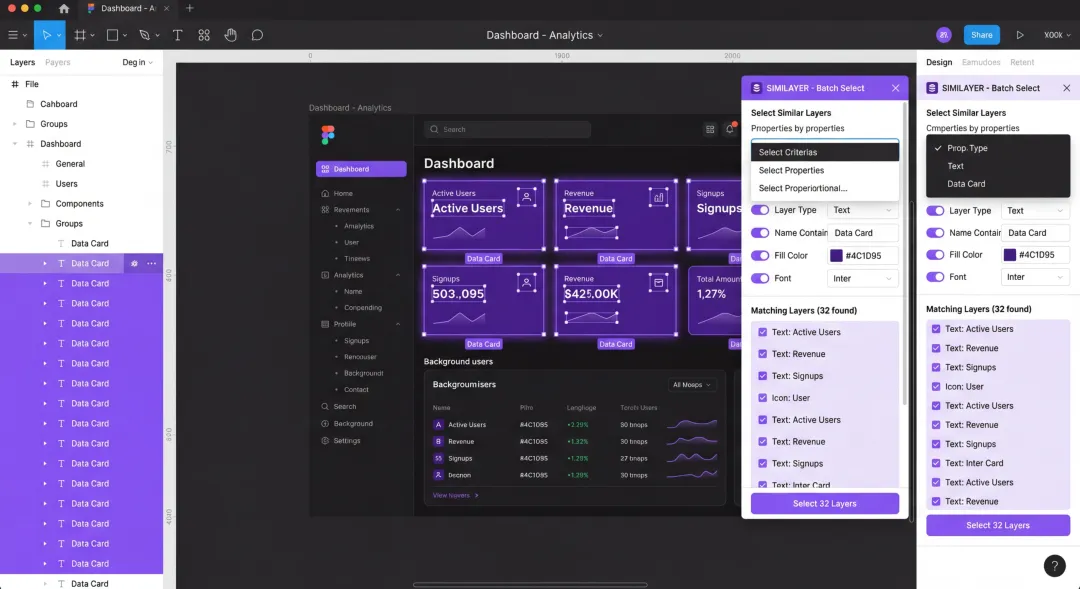Open the help question mark button
The image size is (1080, 589).
[1055, 566]
